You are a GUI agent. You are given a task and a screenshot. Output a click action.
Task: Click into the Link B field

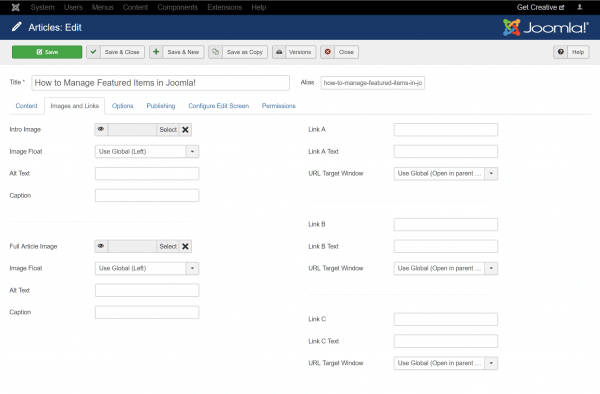point(446,224)
